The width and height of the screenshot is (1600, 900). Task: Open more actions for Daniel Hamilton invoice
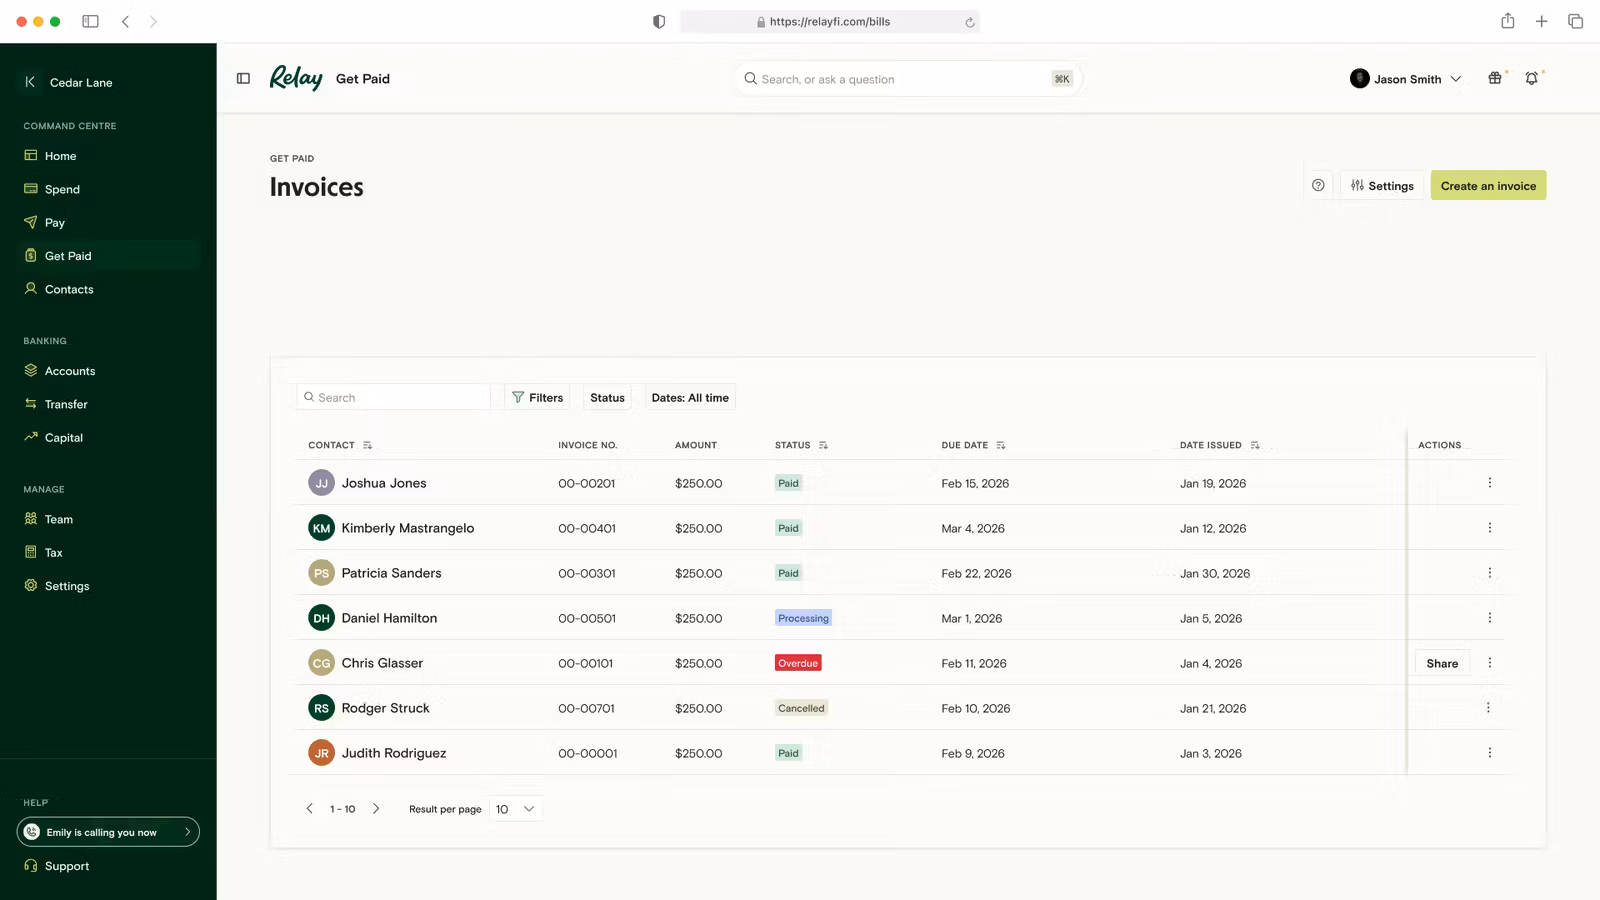click(1489, 618)
